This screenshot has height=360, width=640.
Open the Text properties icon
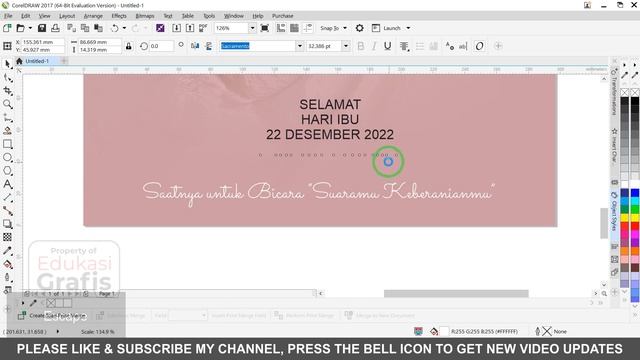(x=450, y=46)
